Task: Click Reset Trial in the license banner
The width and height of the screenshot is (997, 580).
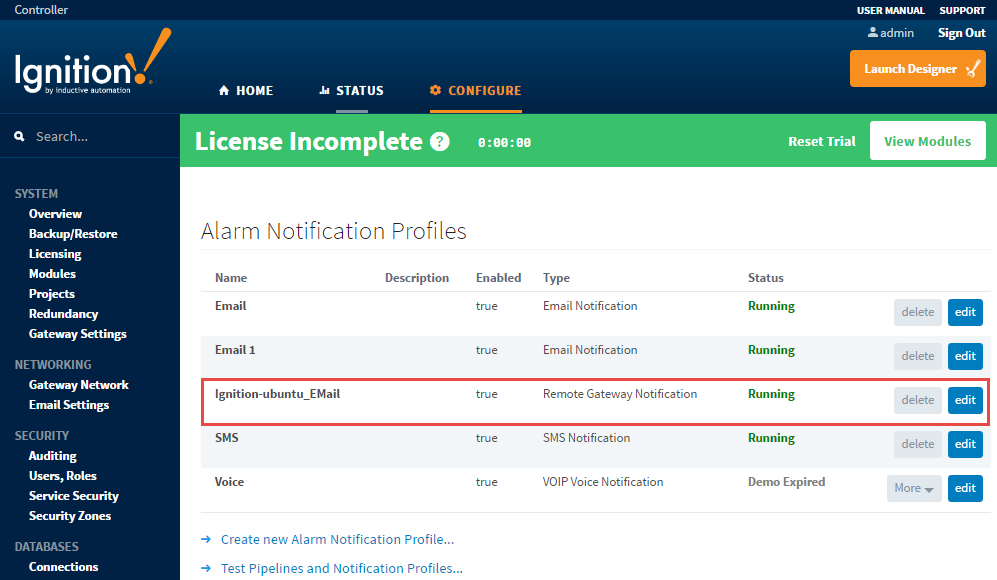Action: click(x=821, y=141)
